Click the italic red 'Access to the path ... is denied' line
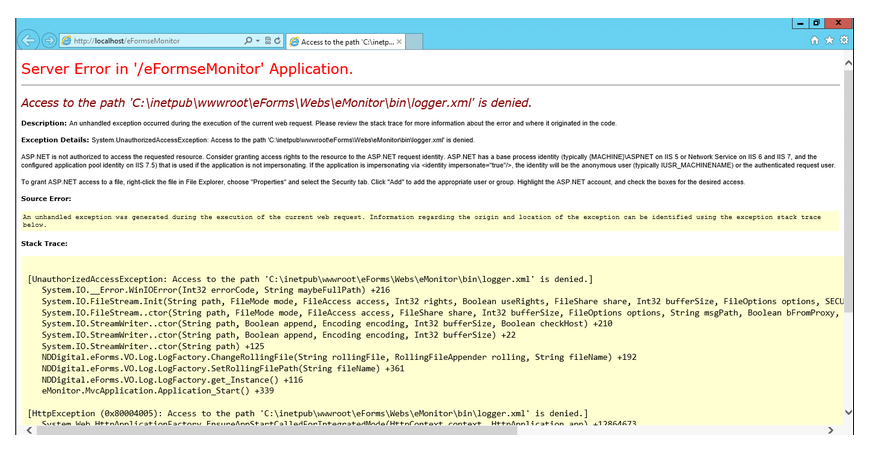This screenshot has width=873, height=449. point(276,103)
